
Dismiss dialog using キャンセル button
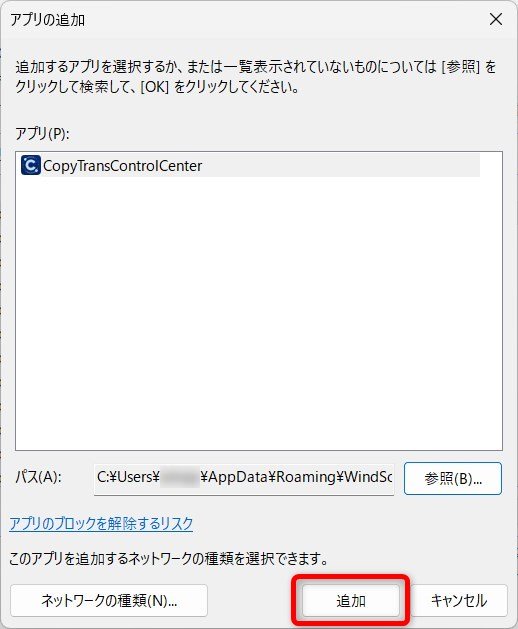click(459, 601)
